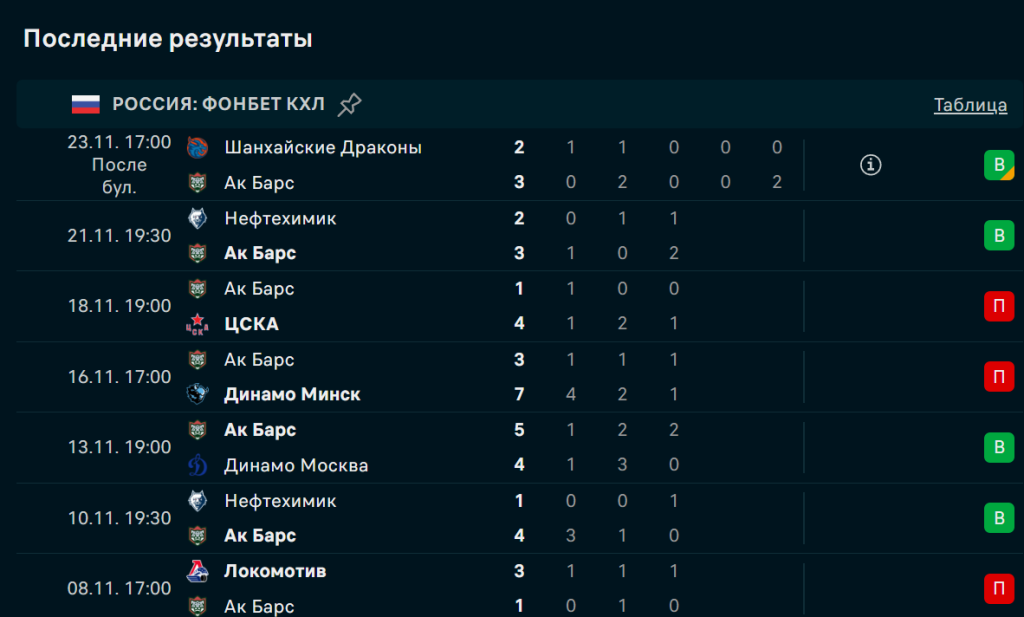This screenshot has width=1024, height=617.
Task: Click the ЦСКА team name
Action: click(252, 324)
